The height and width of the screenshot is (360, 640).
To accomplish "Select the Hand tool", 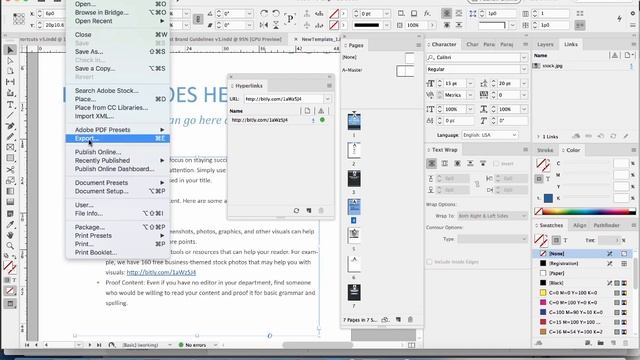I will point(10,235).
